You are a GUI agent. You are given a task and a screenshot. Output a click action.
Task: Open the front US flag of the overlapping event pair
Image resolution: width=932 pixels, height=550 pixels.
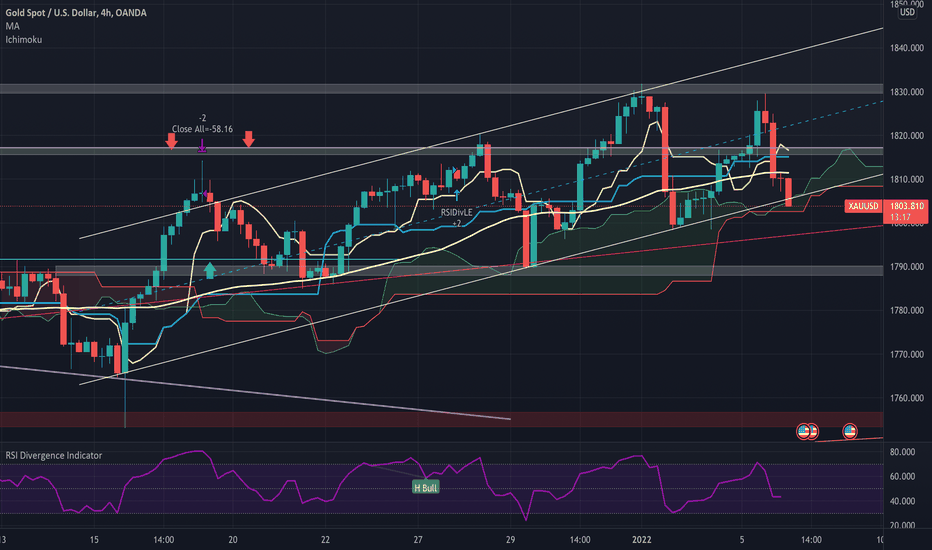coord(804,431)
